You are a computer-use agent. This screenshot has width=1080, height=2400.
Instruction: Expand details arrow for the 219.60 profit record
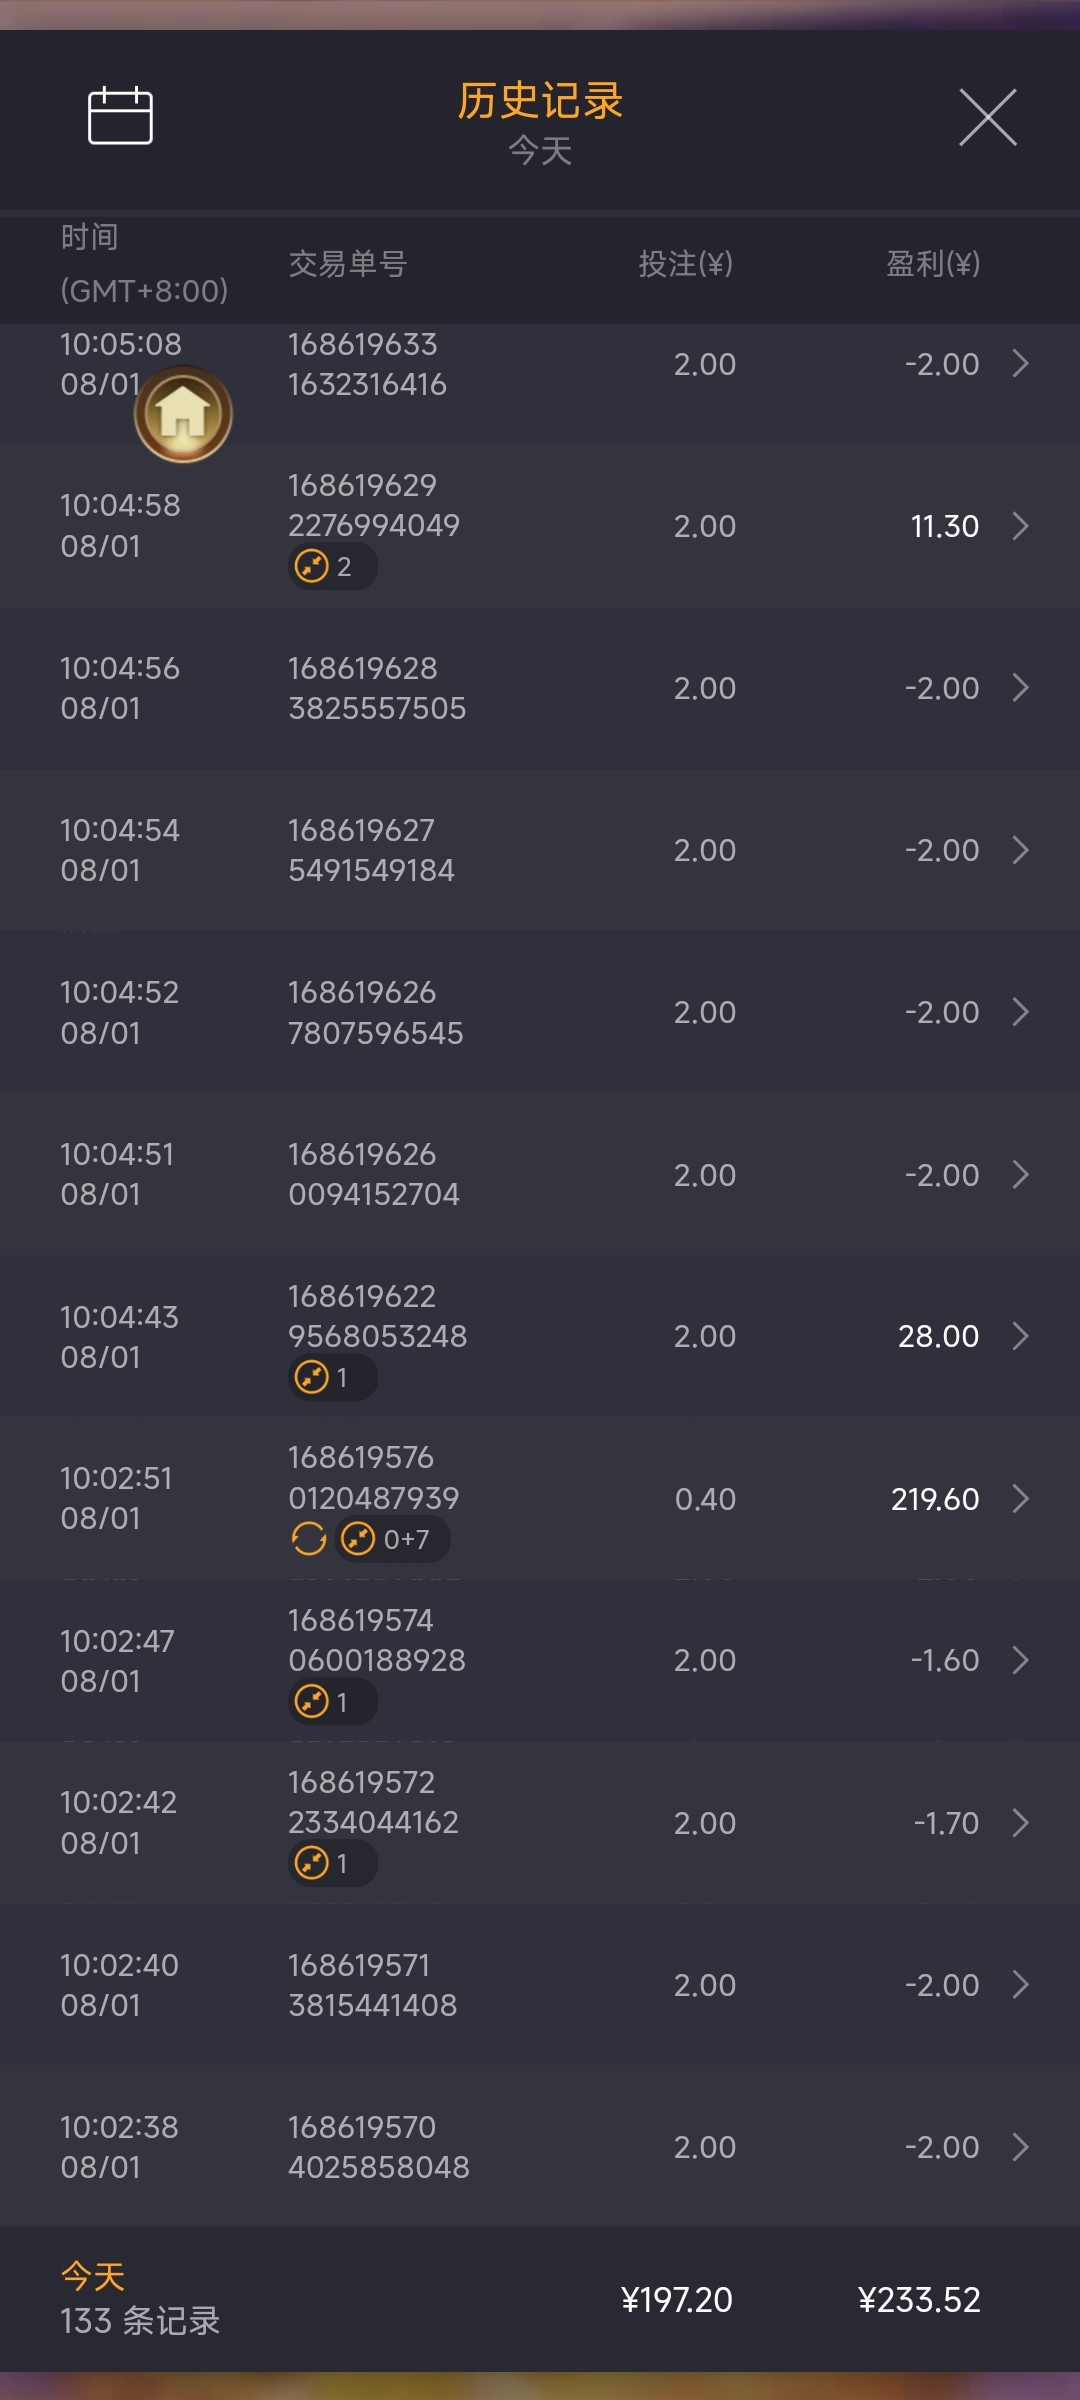point(1020,1499)
